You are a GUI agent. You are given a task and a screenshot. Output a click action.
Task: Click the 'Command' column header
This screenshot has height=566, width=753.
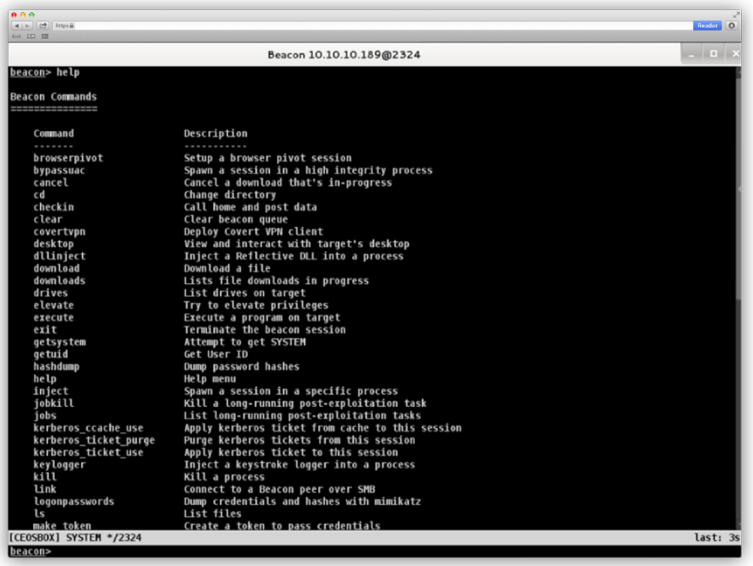(x=54, y=133)
